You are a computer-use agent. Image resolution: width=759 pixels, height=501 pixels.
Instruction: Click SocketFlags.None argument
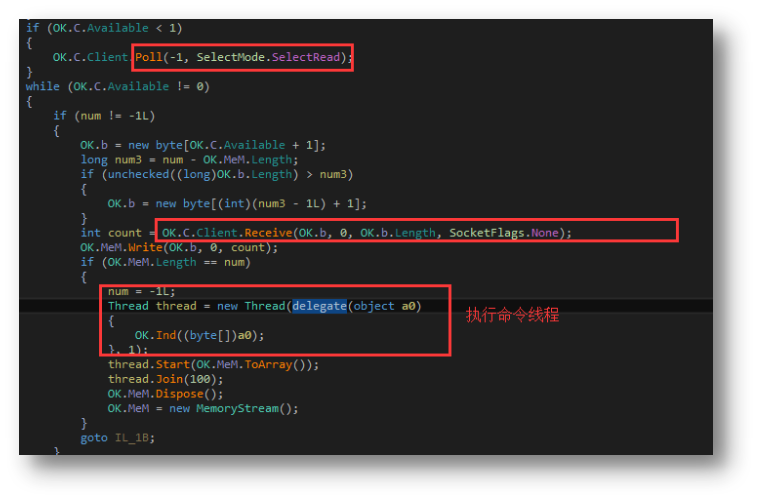point(504,233)
